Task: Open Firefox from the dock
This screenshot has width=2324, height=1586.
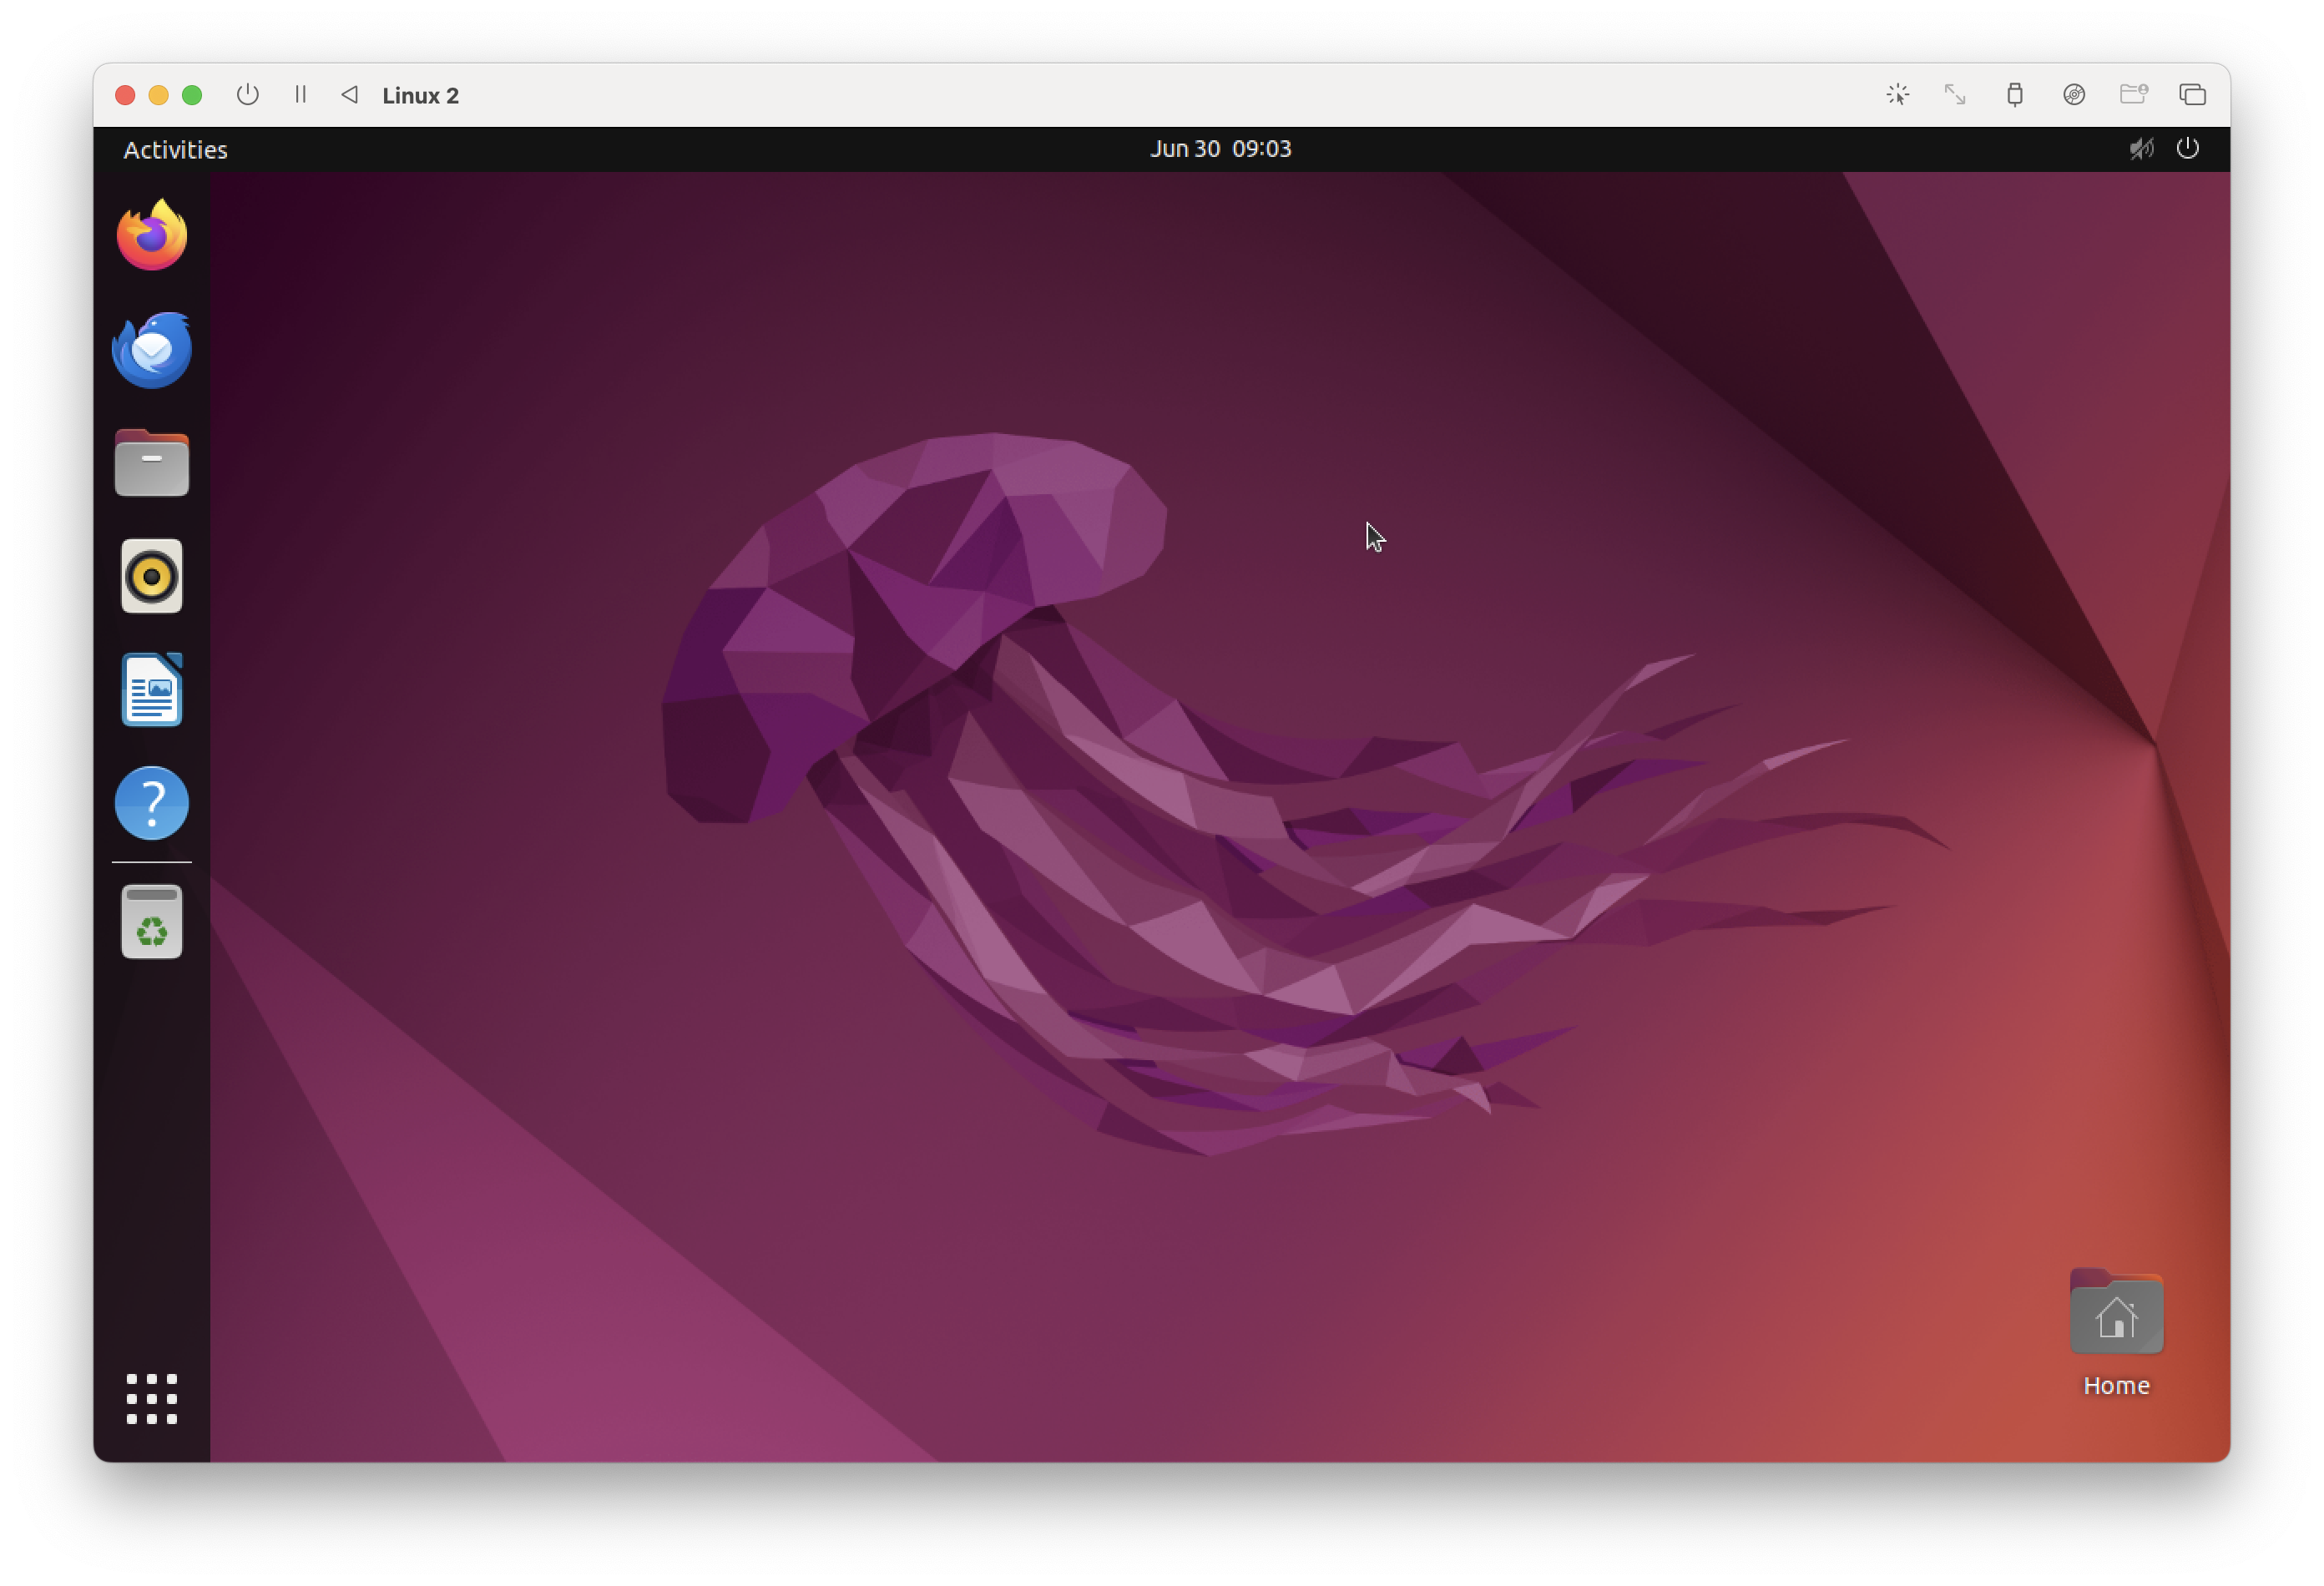Action: pos(152,236)
